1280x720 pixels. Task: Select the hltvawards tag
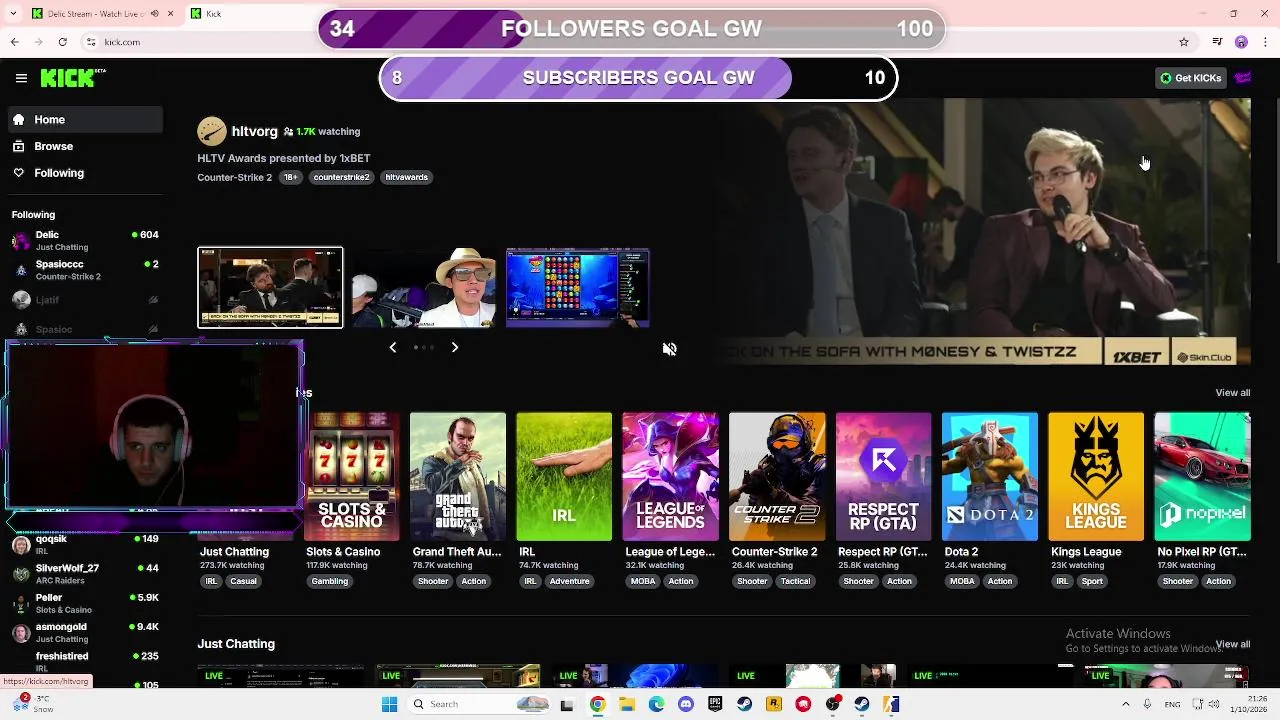click(x=406, y=177)
